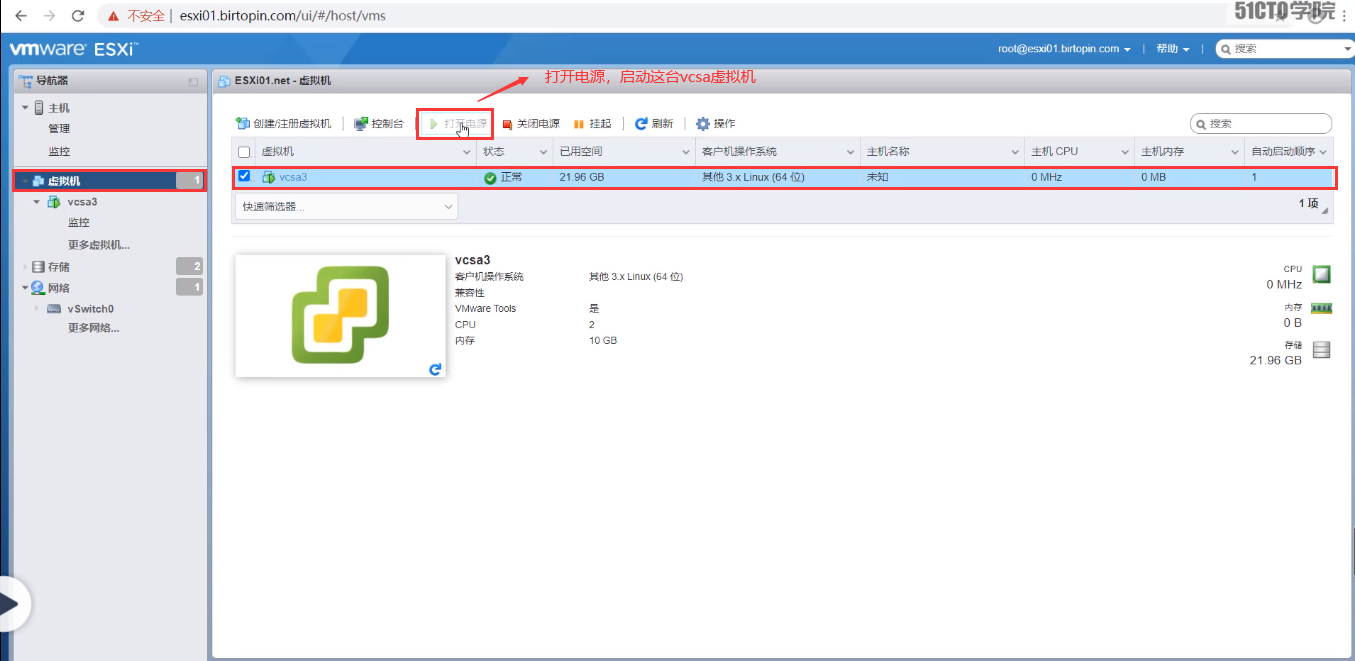This screenshot has height=661, width=1355.
Task: Open the root@esxi01.birtopin.com user menu
Action: point(1064,48)
